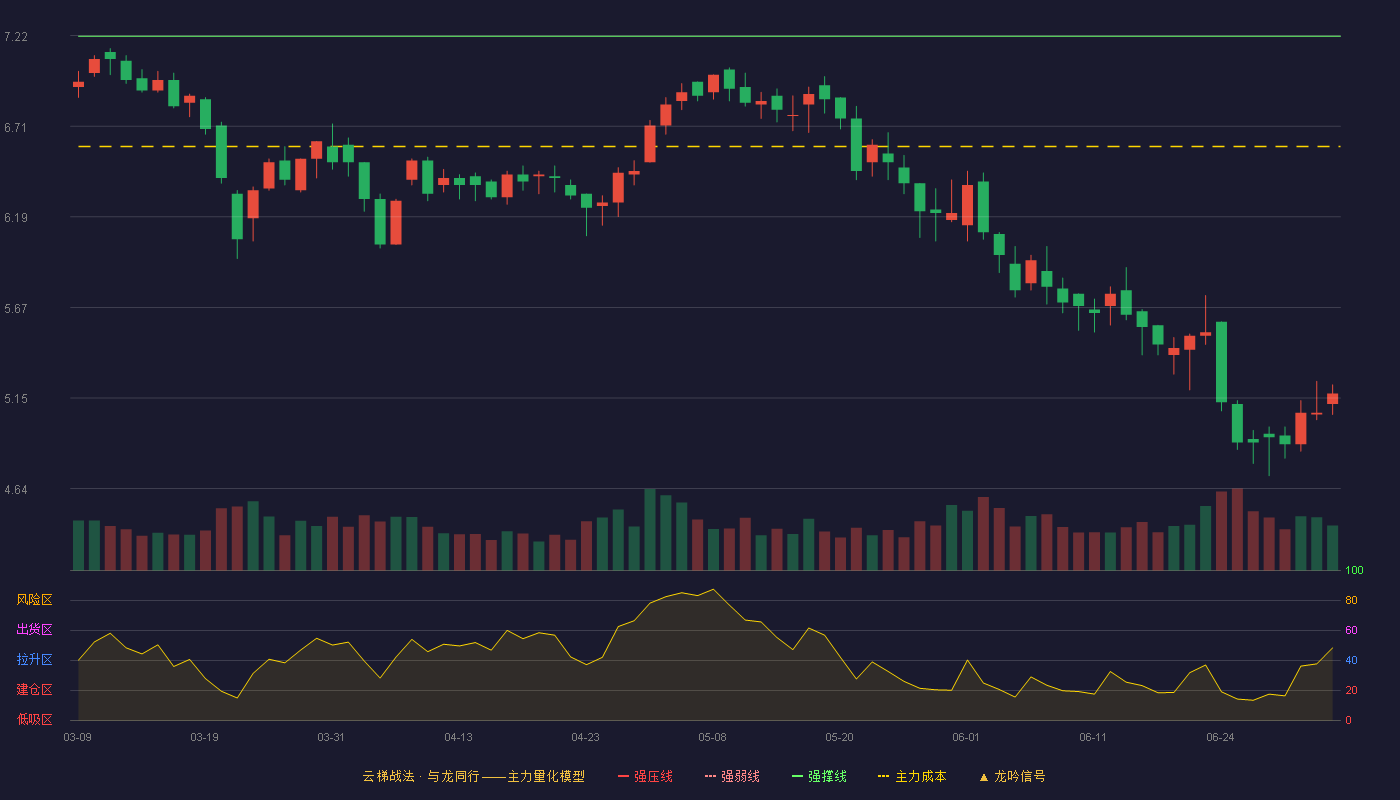Click the 06-24 date label
The width and height of the screenshot is (1400, 800).
pyautogui.click(x=1220, y=737)
